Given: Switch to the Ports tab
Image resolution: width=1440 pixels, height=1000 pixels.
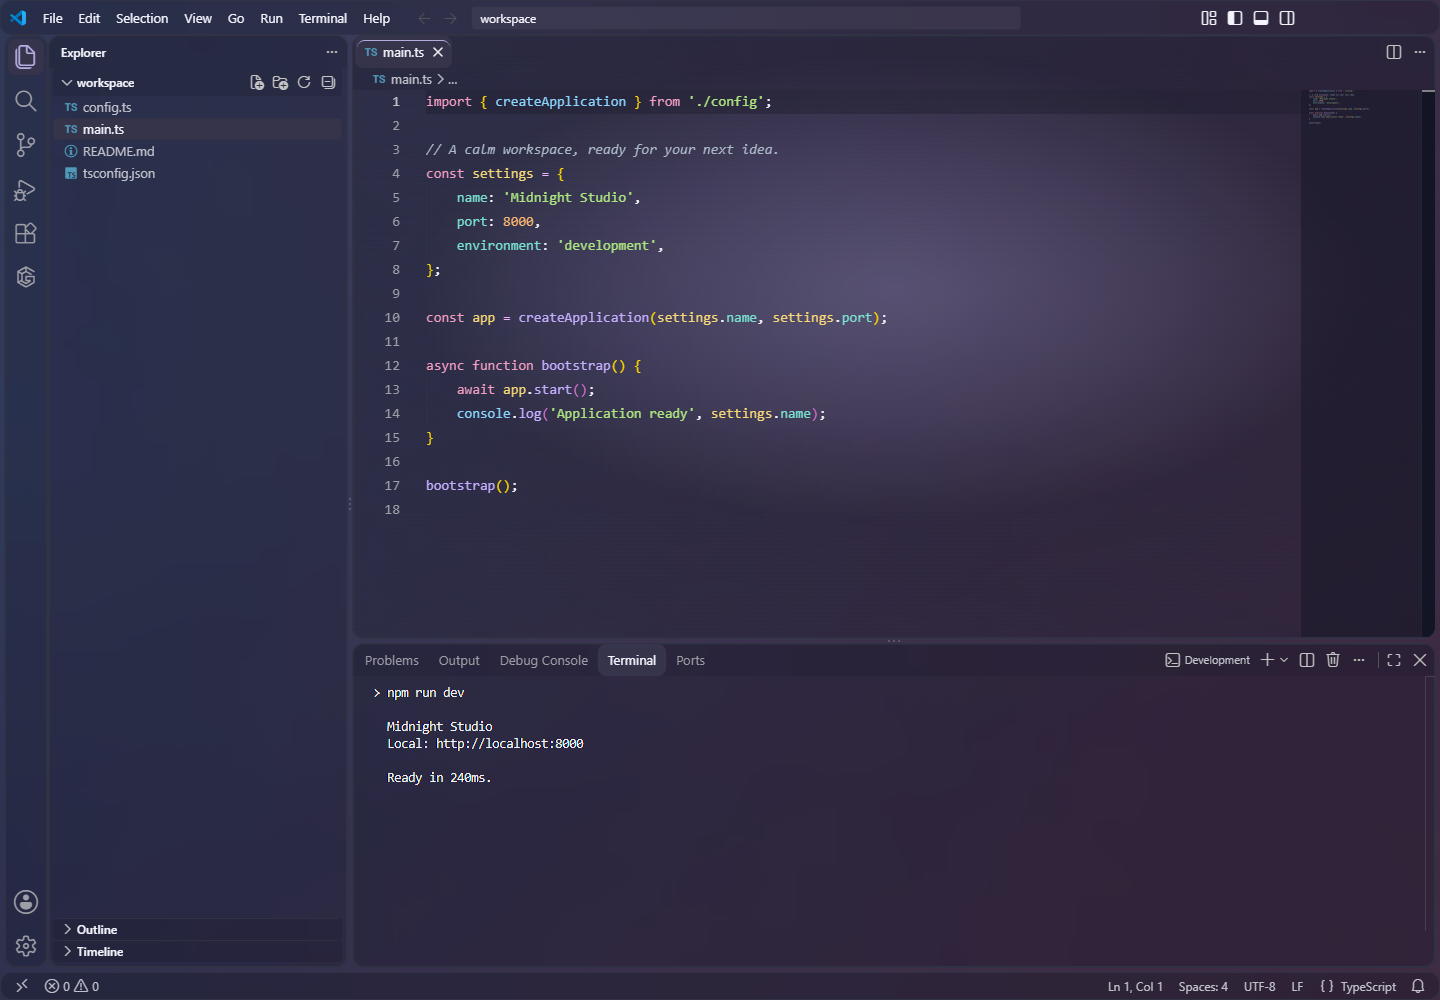Looking at the screenshot, I should click(690, 660).
